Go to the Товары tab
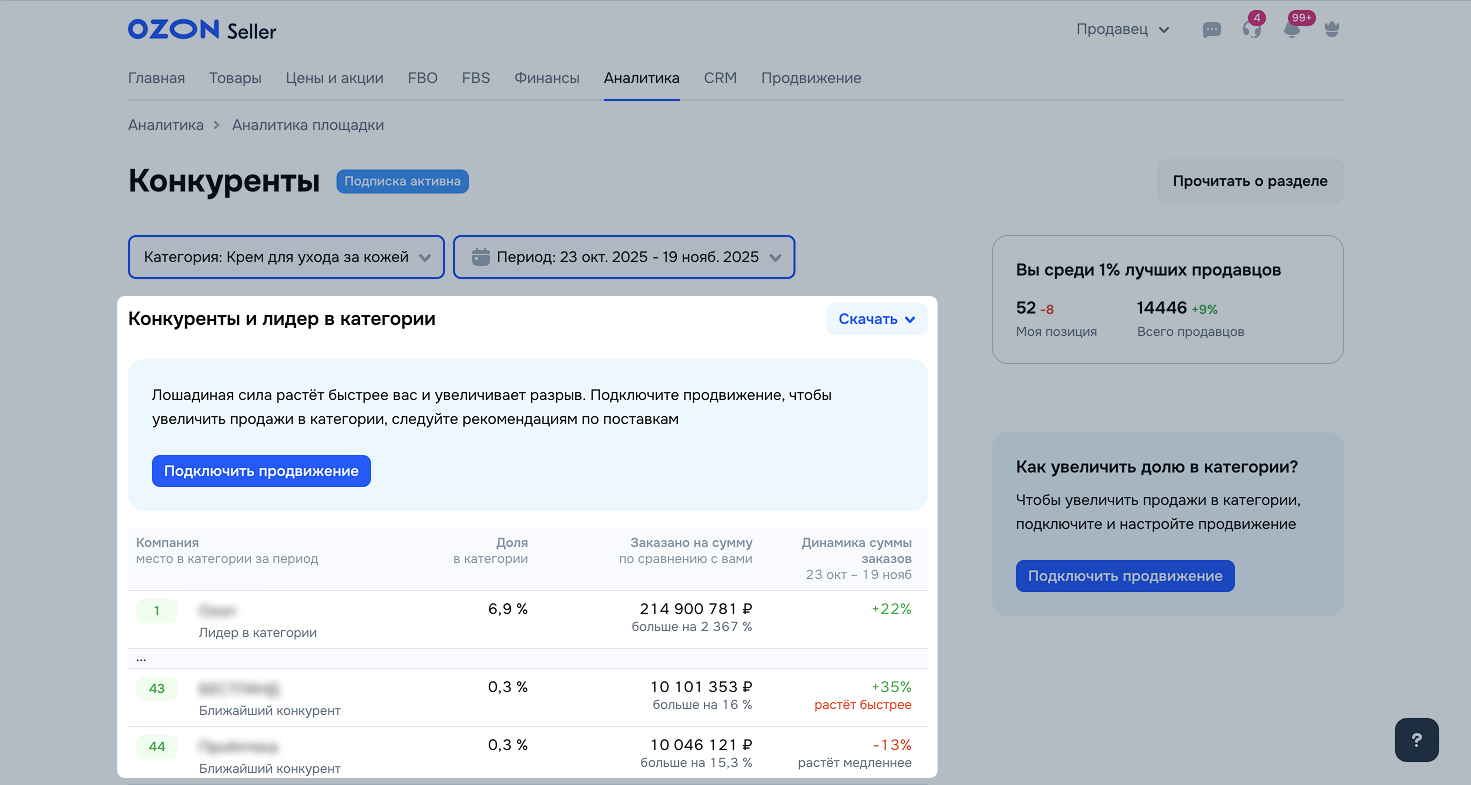 pos(235,78)
